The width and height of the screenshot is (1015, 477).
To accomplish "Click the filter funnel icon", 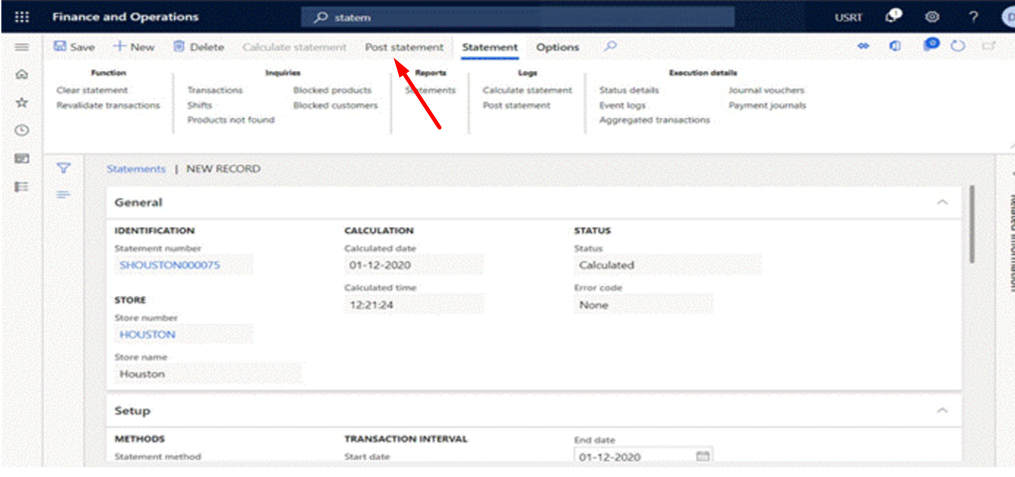I will [x=63, y=168].
